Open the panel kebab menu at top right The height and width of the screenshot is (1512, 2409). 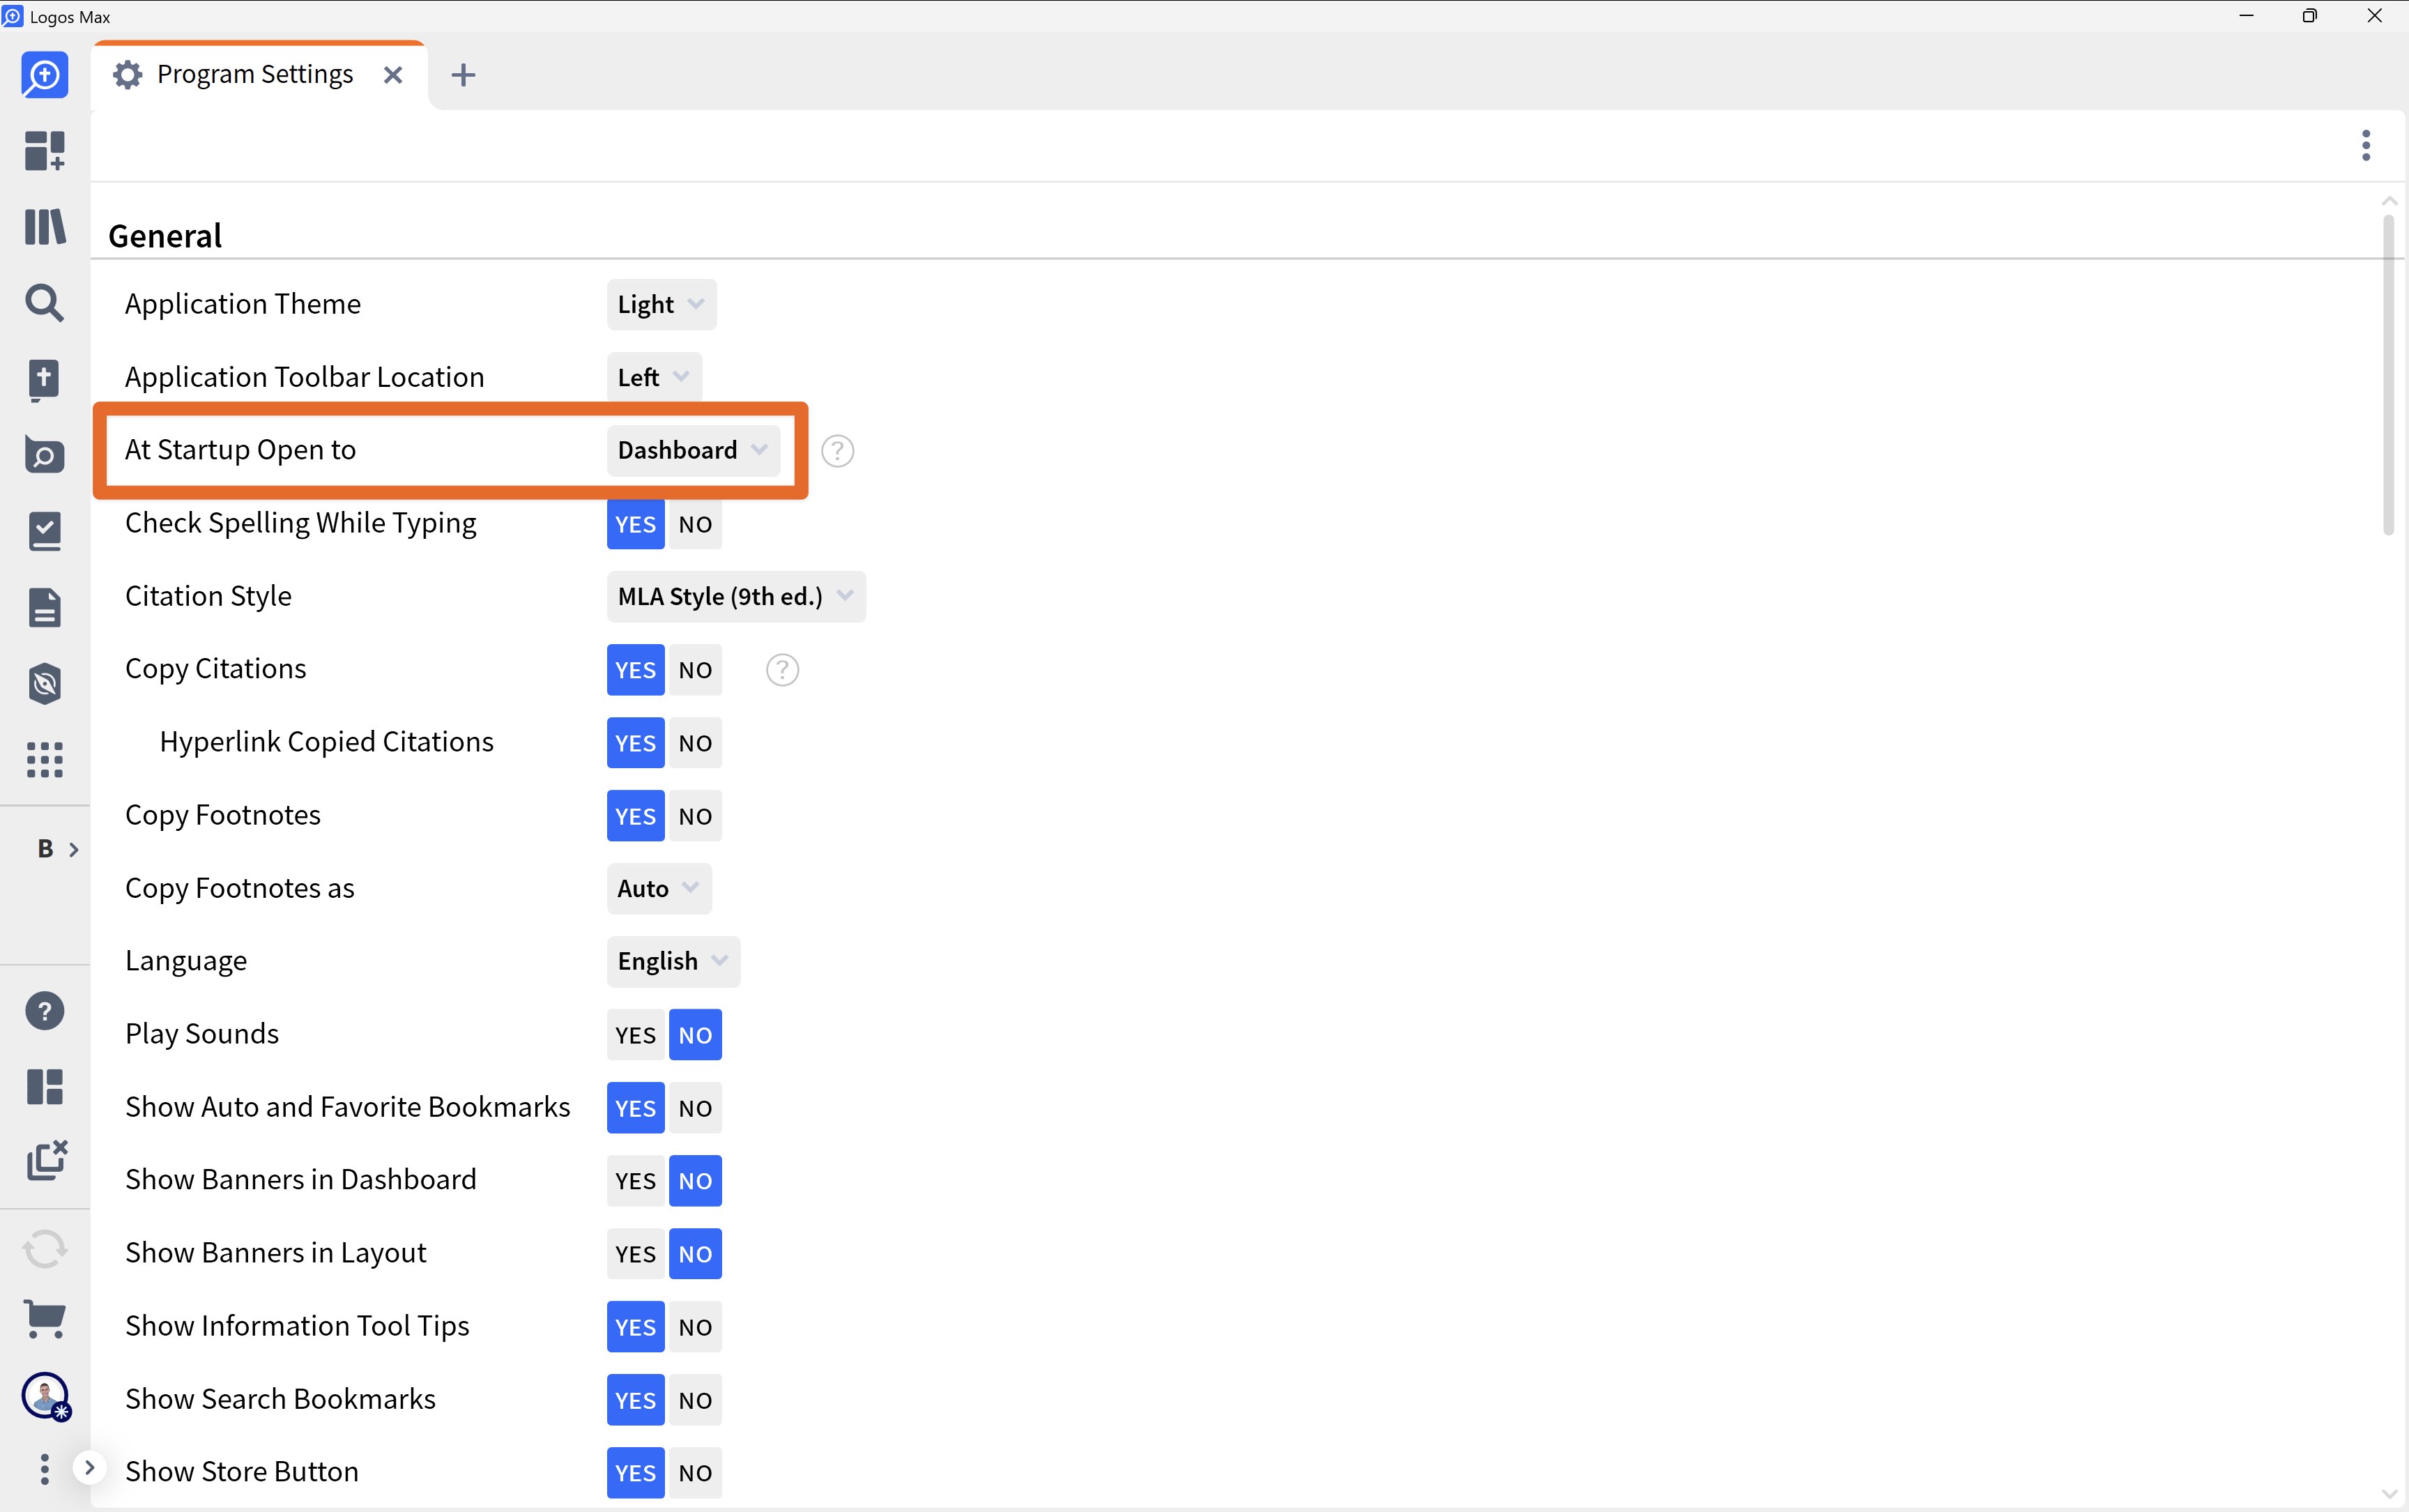(2366, 146)
